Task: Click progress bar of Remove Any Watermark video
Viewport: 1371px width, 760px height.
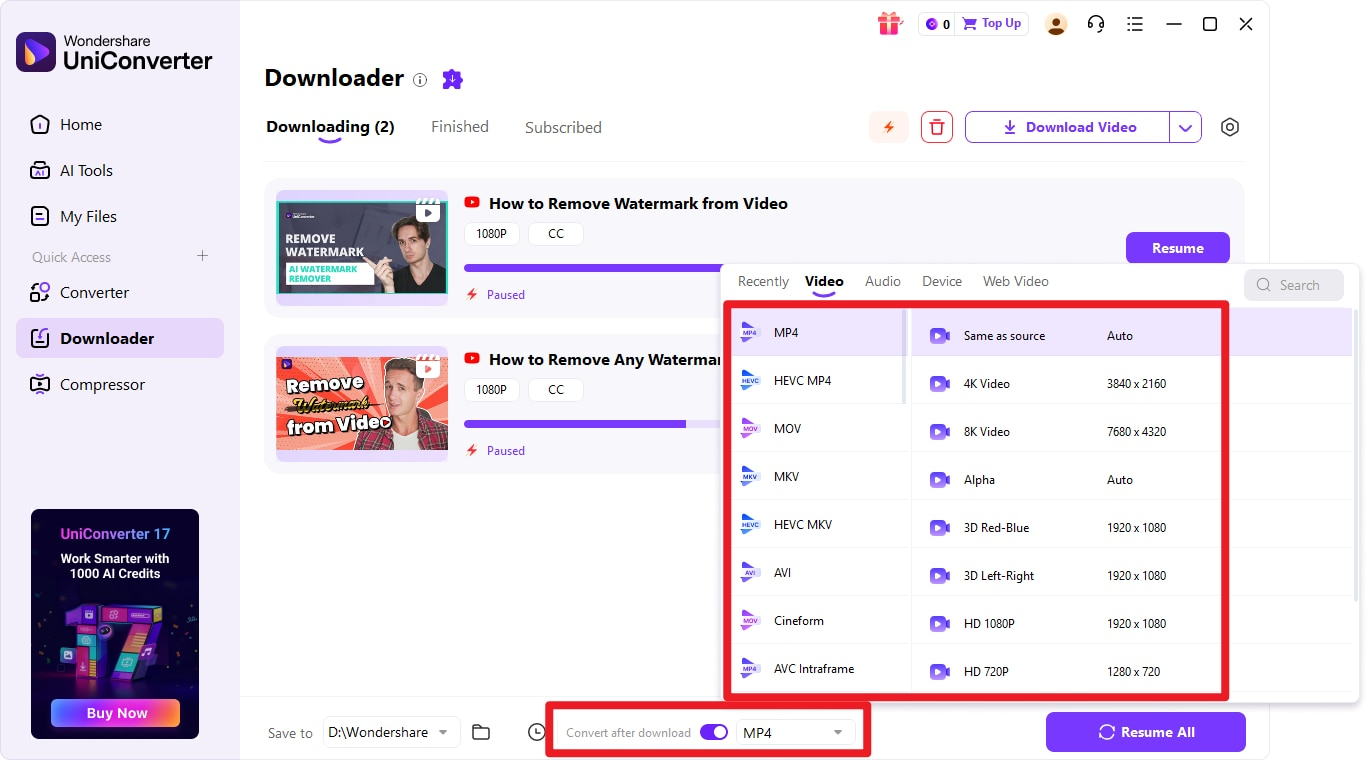Action: click(592, 424)
